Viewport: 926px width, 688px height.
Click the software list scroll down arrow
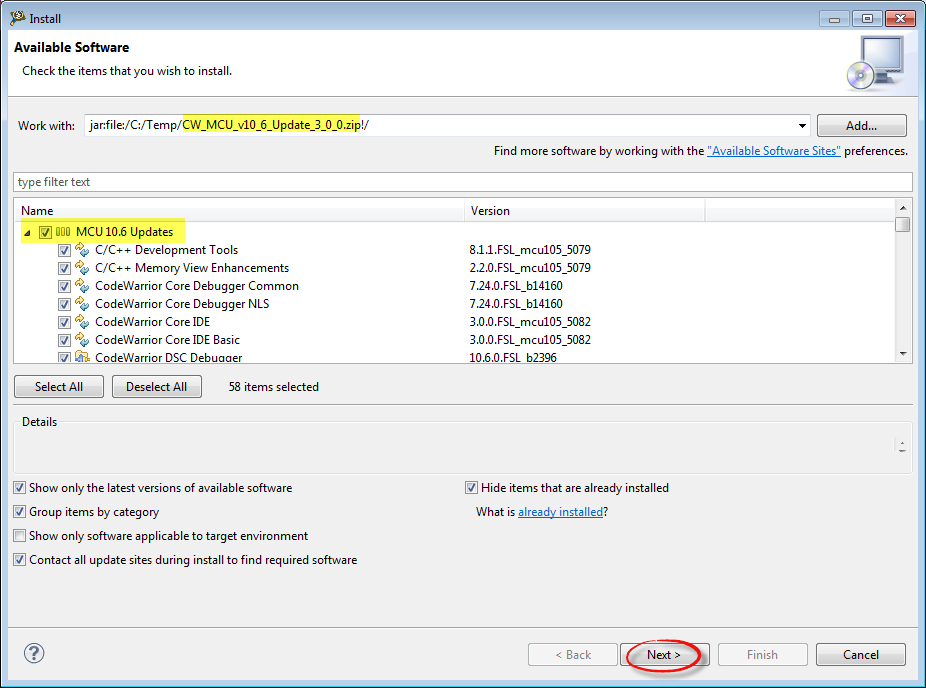coord(903,354)
